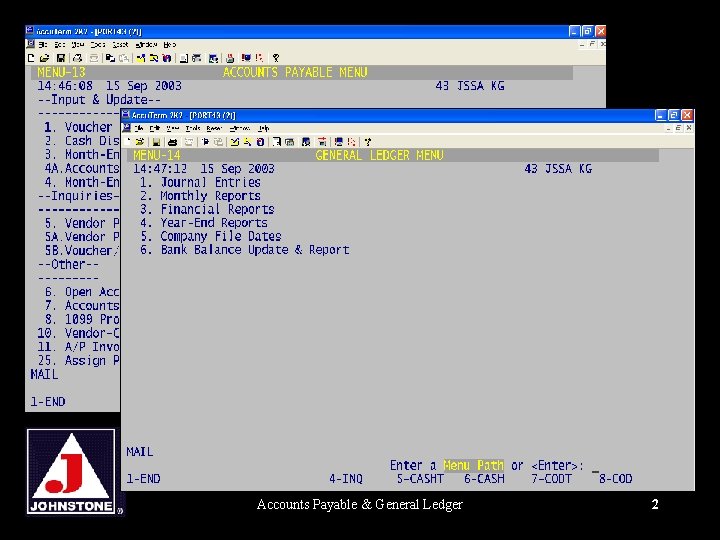Viewport: 720px width, 540px height.
Task: Click Save disk icon in General Ledger window toolbar
Action: point(156,142)
